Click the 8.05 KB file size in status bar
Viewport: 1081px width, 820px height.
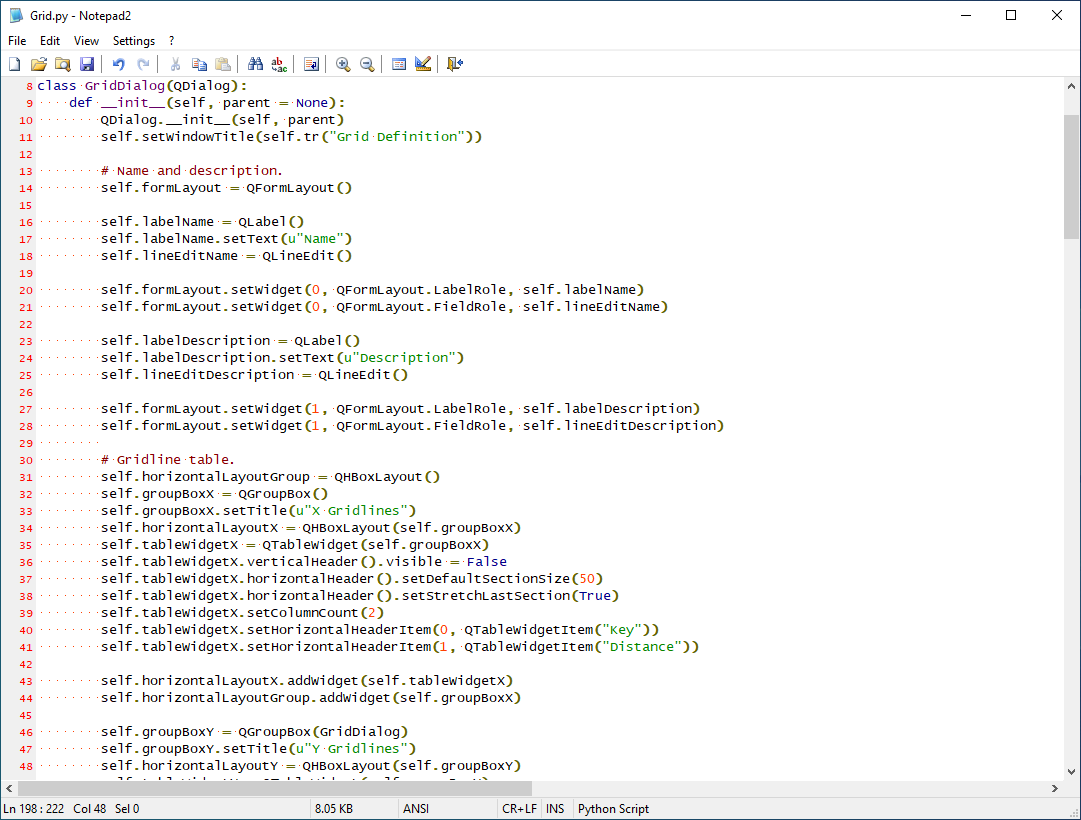click(x=334, y=808)
